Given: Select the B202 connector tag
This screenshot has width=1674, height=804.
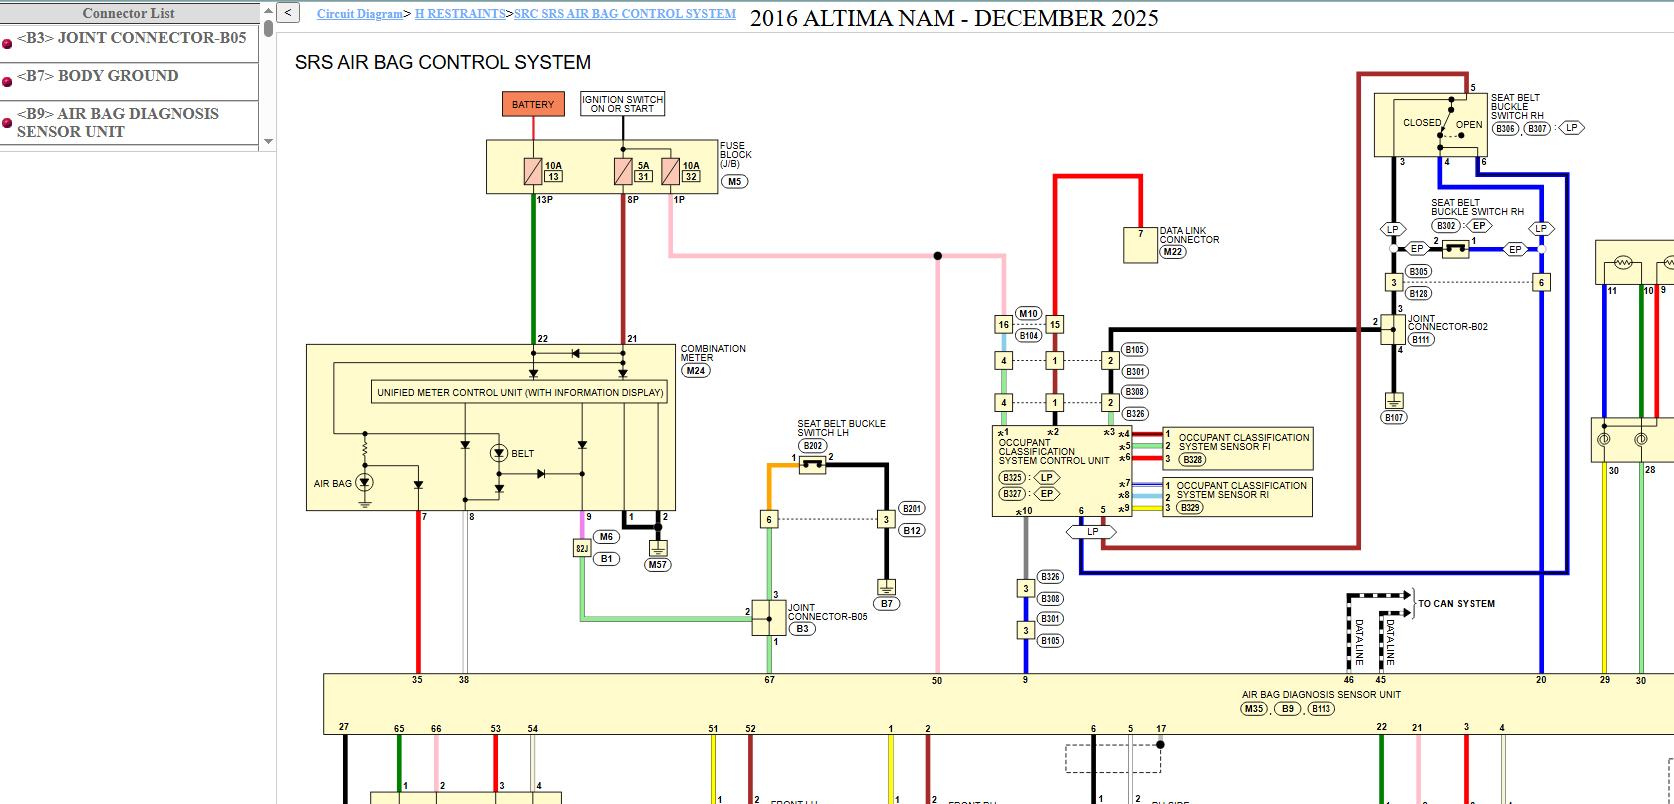Looking at the screenshot, I should (x=813, y=446).
